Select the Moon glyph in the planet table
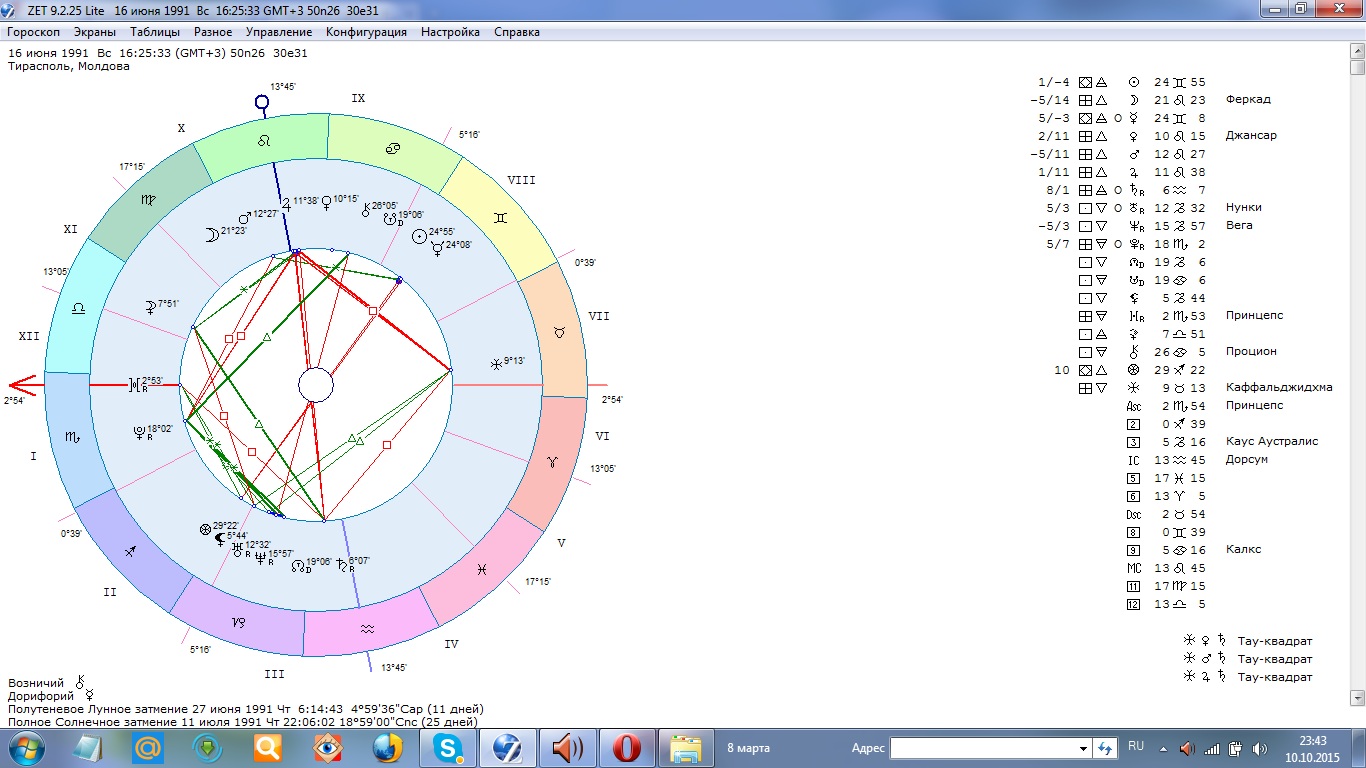The height and width of the screenshot is (768, 1366). coord(1133,100)
